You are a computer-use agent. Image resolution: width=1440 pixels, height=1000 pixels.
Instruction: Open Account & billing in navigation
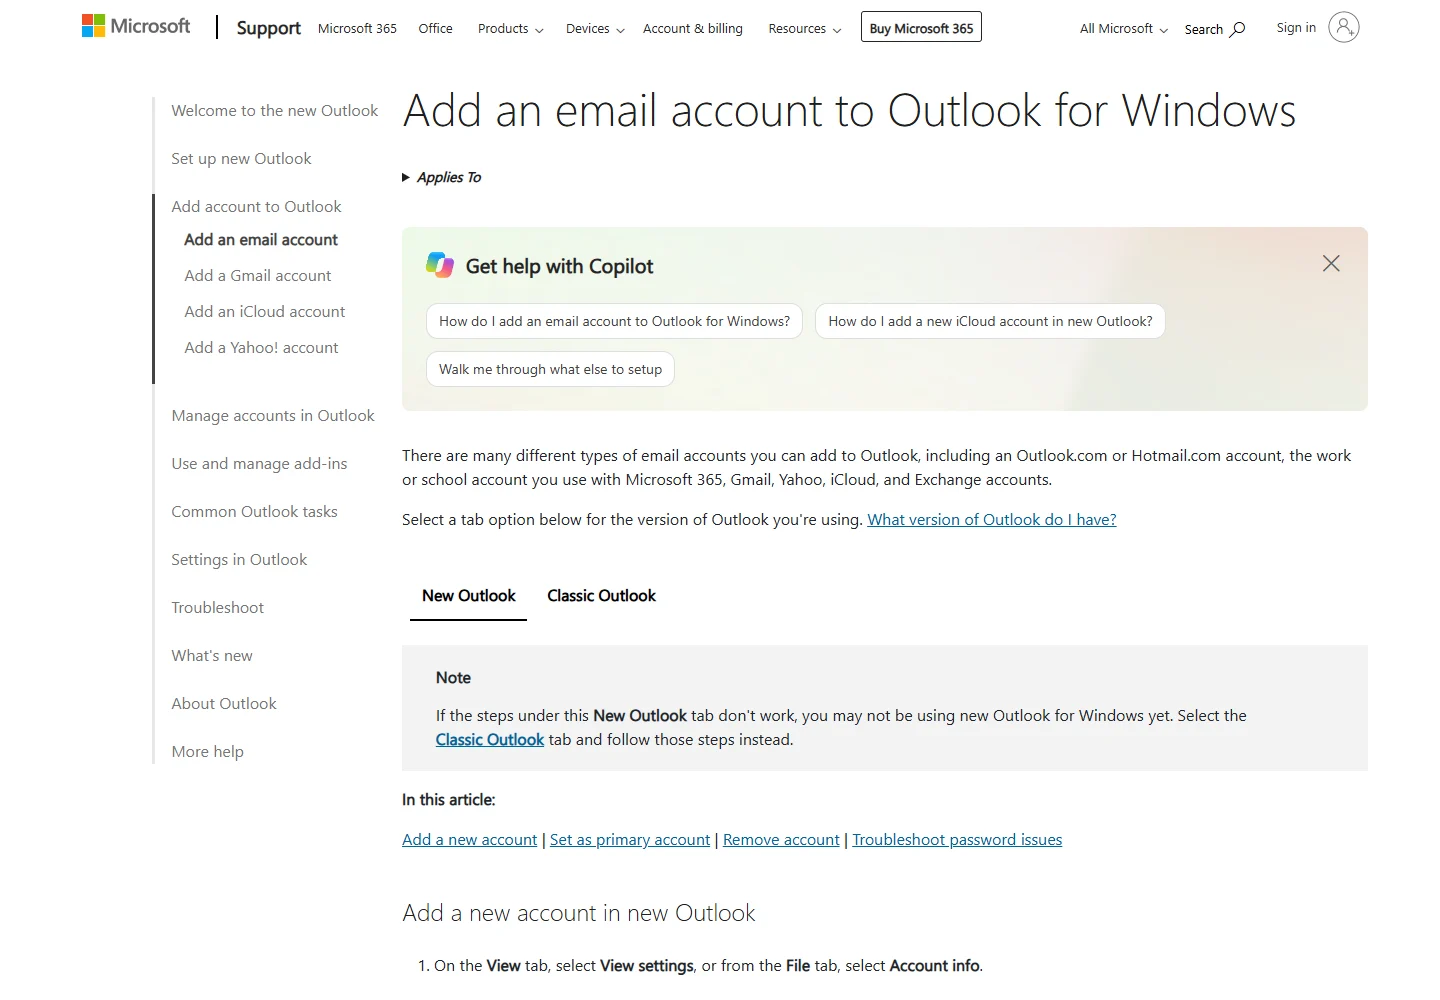point(693,29)
